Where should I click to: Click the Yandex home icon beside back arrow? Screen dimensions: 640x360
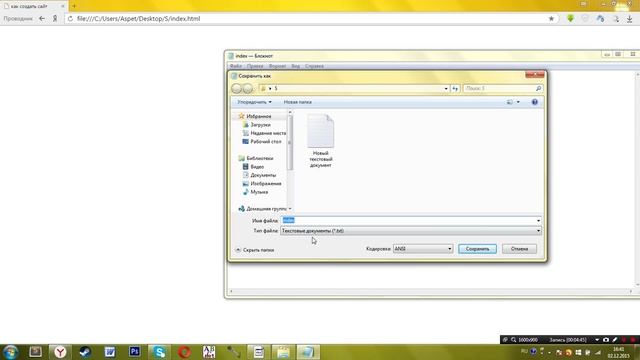(55, 18)
